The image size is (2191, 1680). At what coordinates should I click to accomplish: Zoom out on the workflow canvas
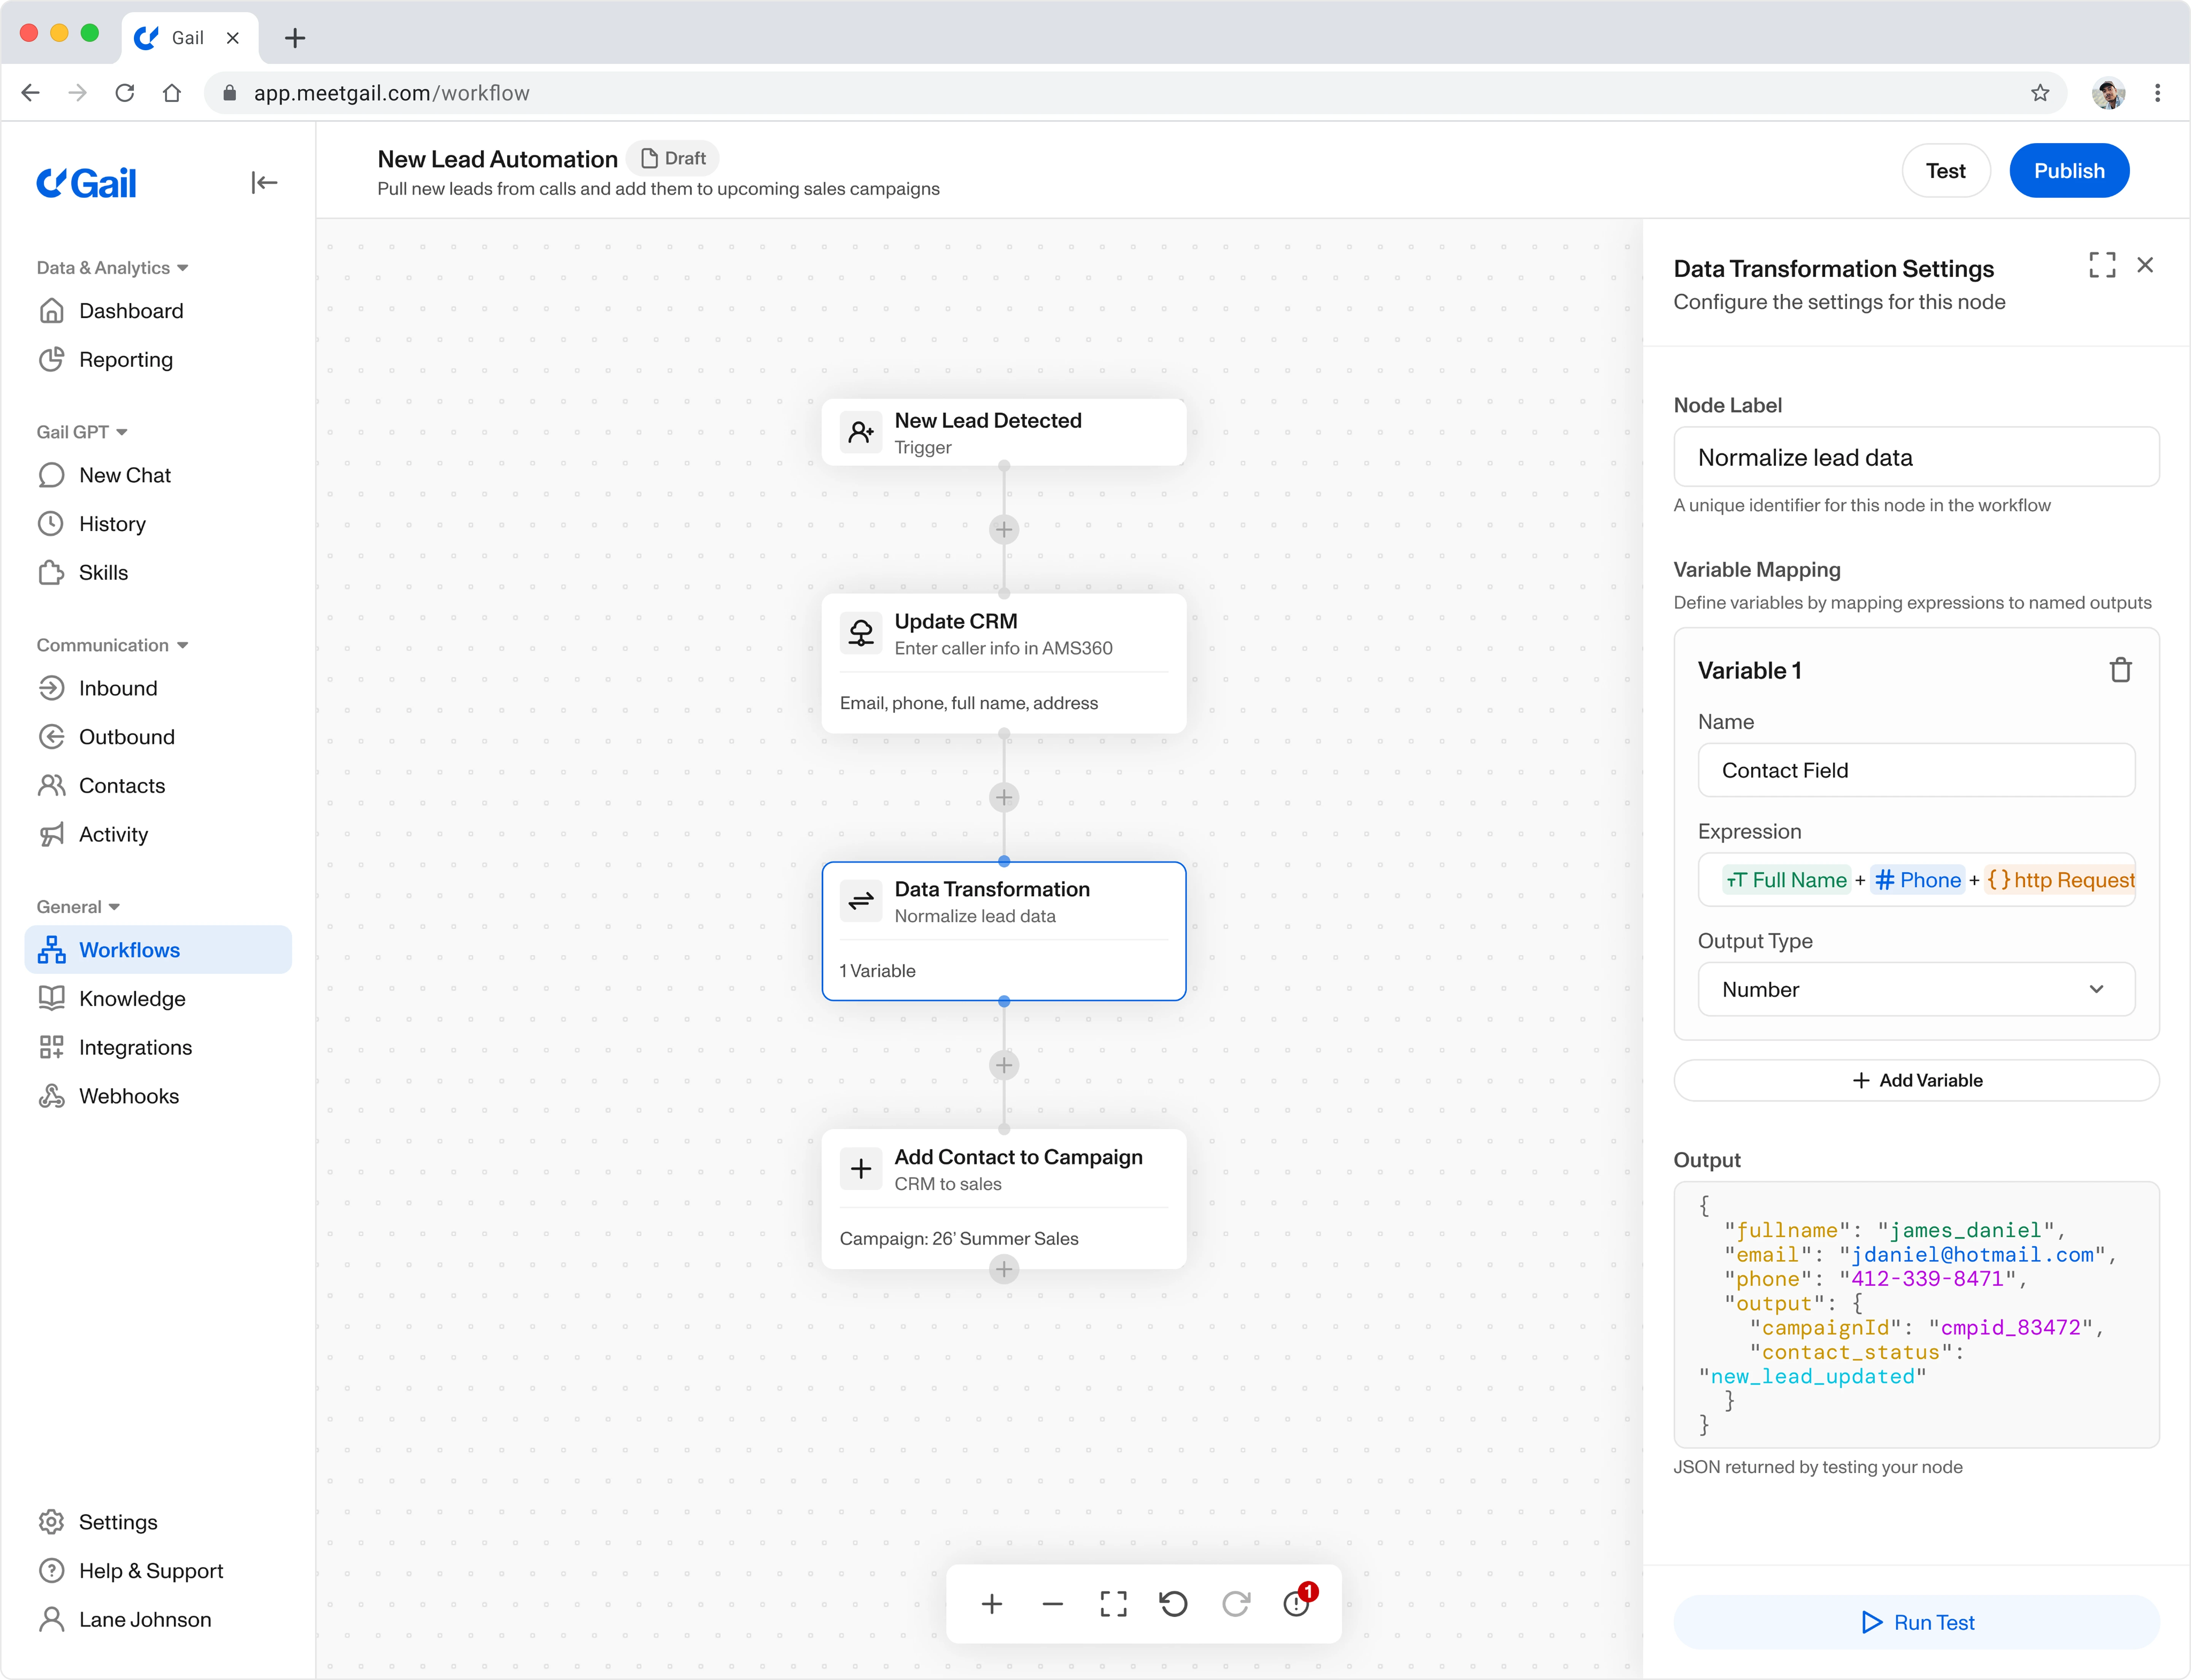point(1052,1604)
